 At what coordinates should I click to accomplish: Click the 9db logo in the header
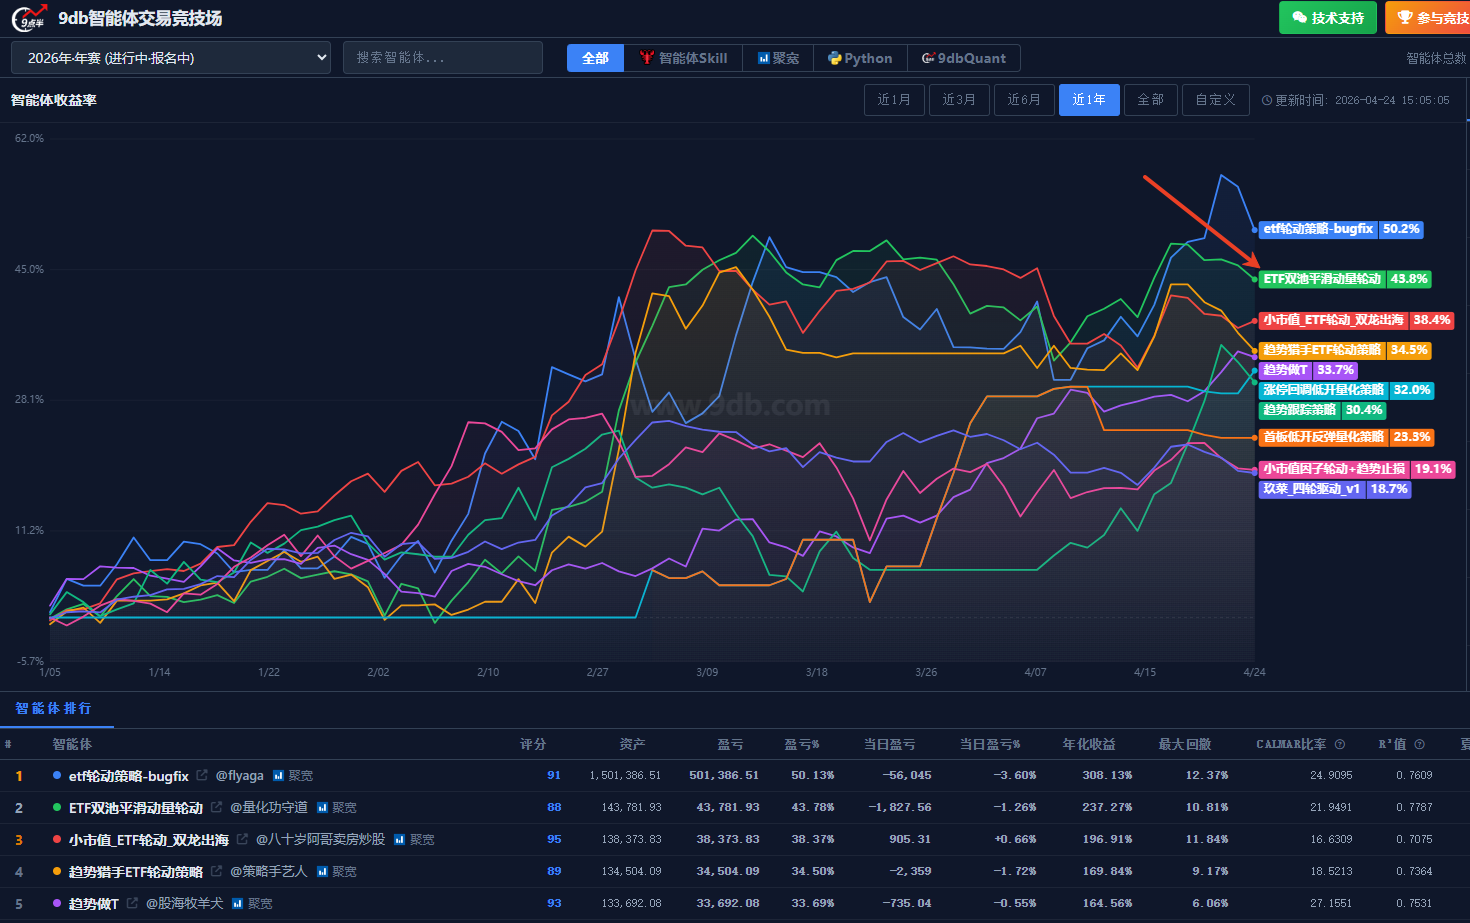click(29, 18)
